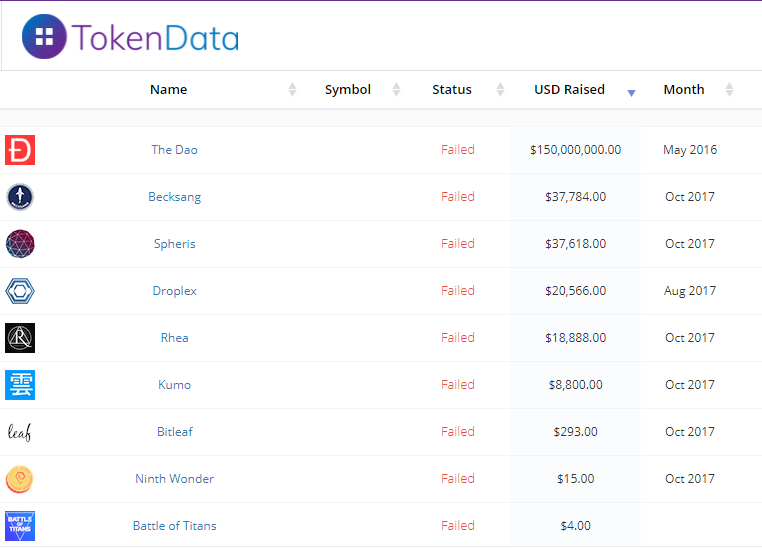
Task: Click the TokenData logo icon
Action: pos(44,36)
